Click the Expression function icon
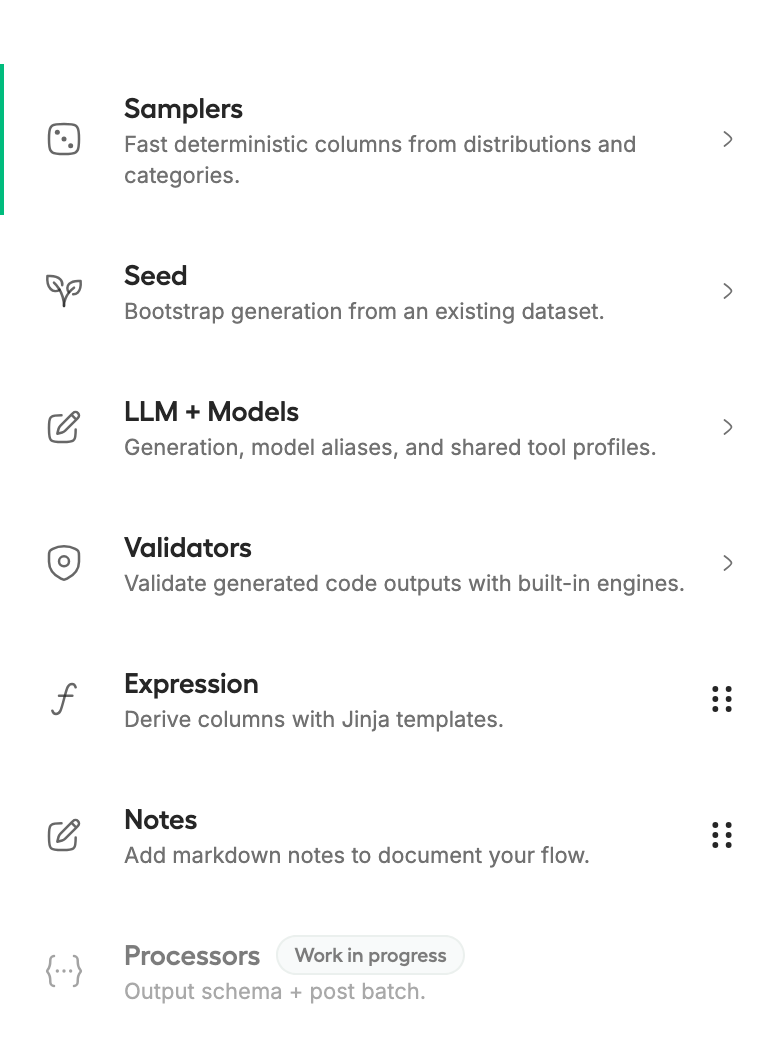The width and height of the screenshot is (766, 1062). click(63, 699)
